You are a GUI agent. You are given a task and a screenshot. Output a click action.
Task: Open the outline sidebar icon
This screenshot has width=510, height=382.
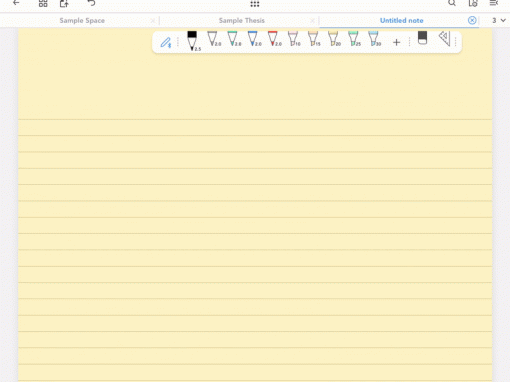[494, 3]
